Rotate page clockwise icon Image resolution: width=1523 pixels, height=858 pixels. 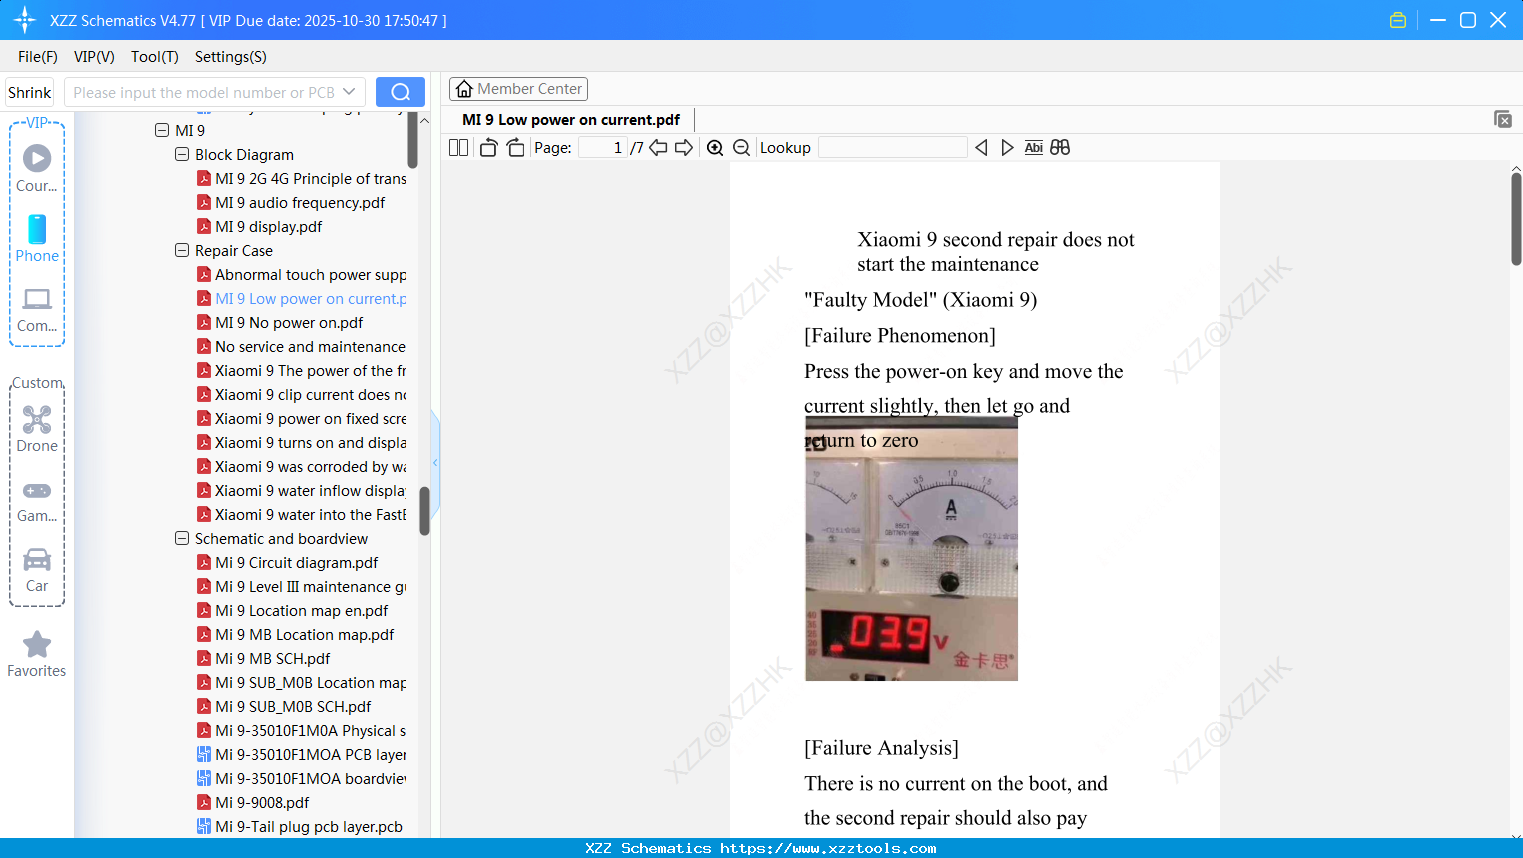click(515, 147)
